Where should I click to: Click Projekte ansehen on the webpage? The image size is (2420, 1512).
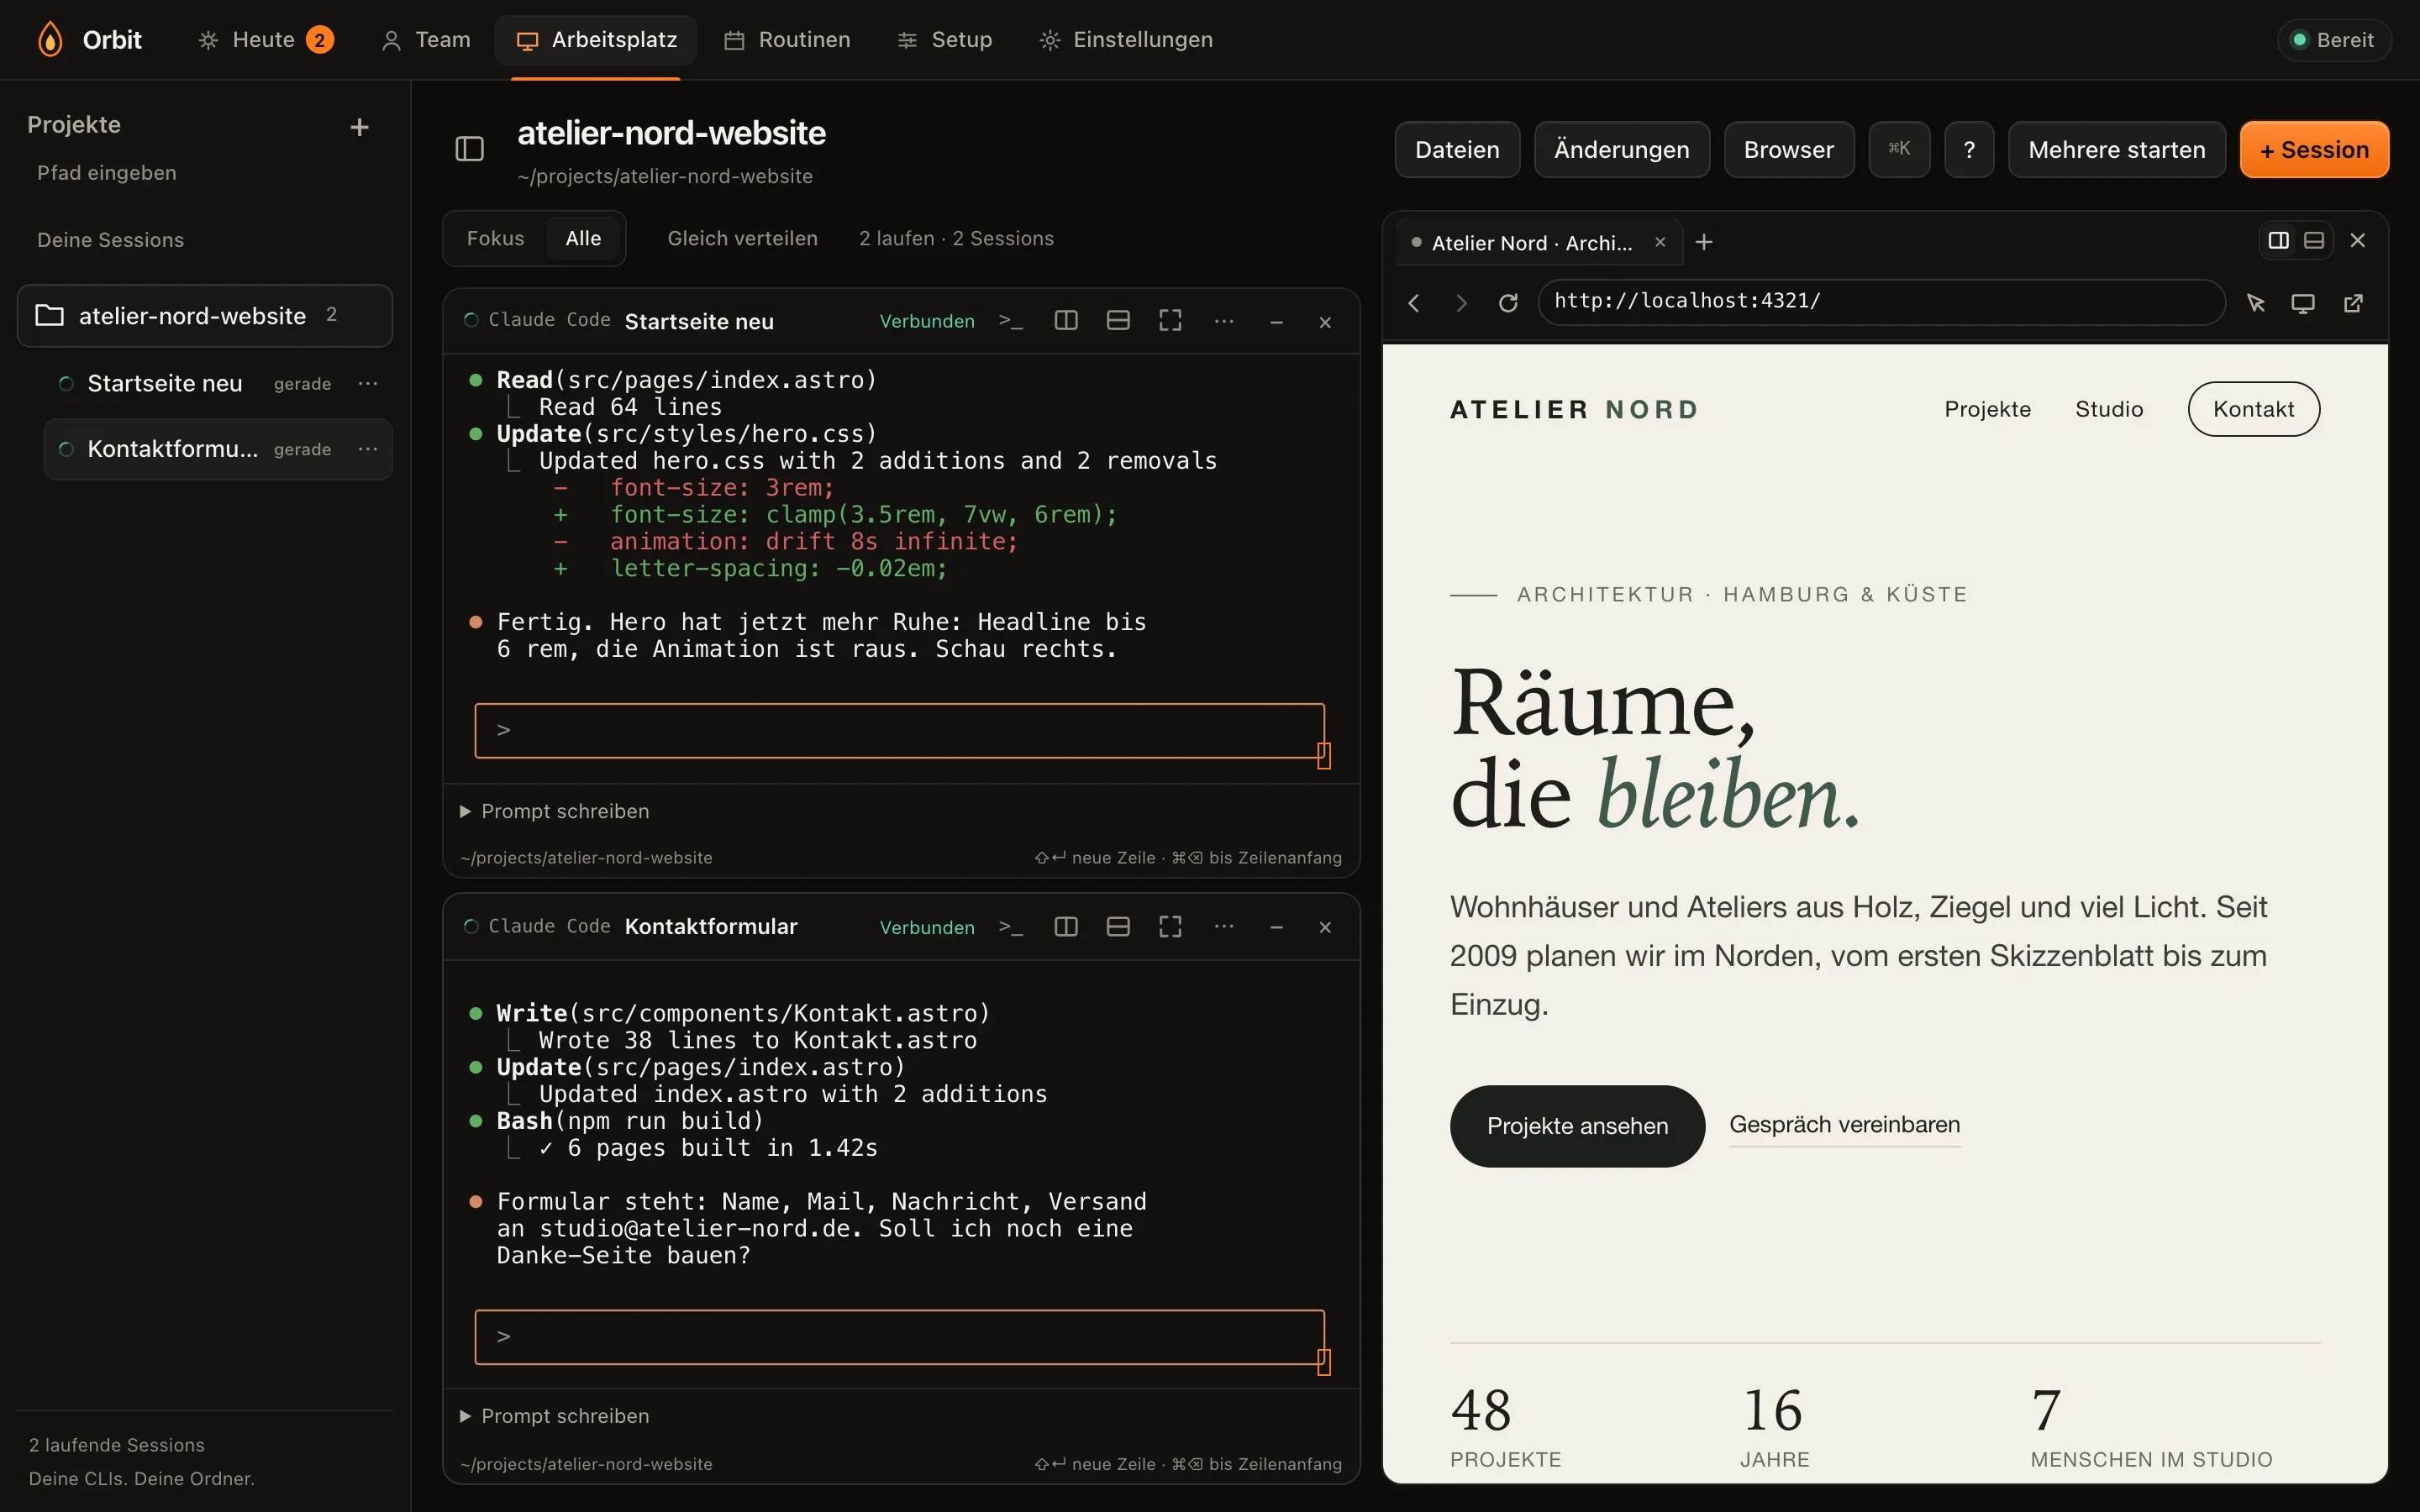coord(1577,1126)
